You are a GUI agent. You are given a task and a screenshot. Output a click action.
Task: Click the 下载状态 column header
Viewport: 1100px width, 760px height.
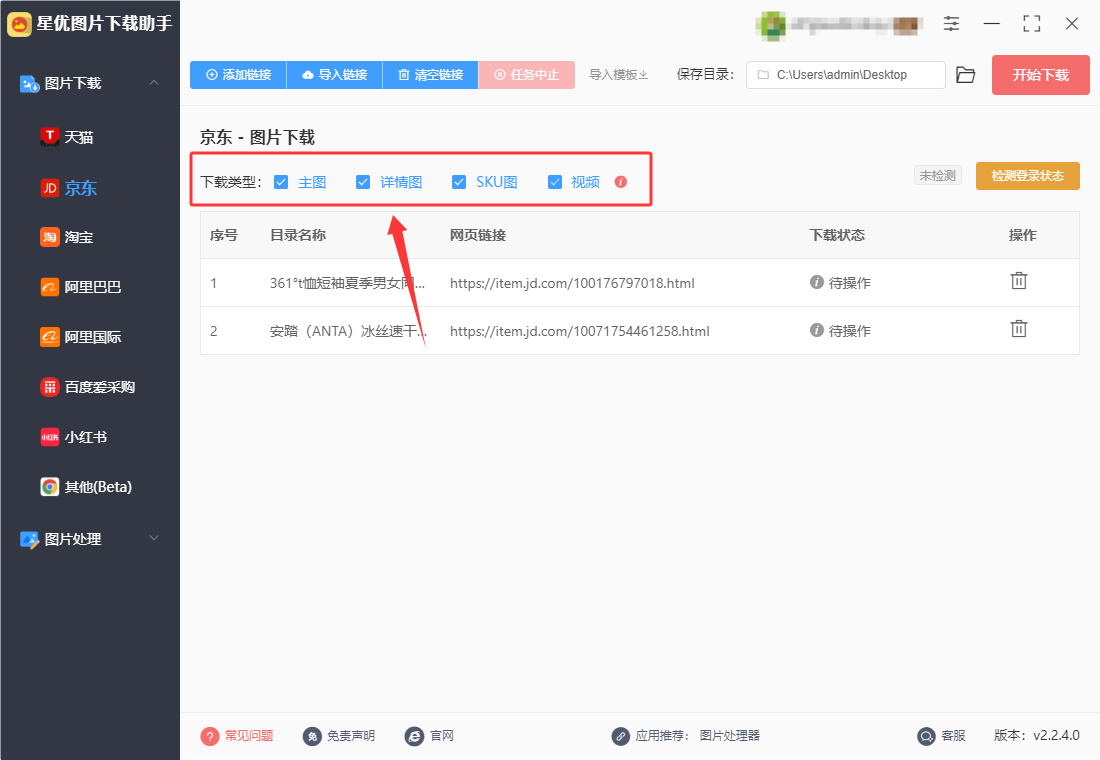tap(837, 235)
